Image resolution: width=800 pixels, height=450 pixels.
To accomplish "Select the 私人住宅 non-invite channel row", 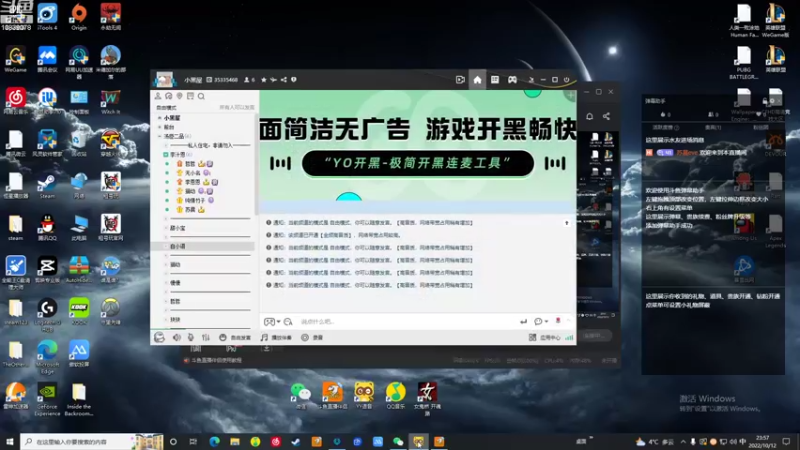I will pyautogui.click(x=209, y=145).
